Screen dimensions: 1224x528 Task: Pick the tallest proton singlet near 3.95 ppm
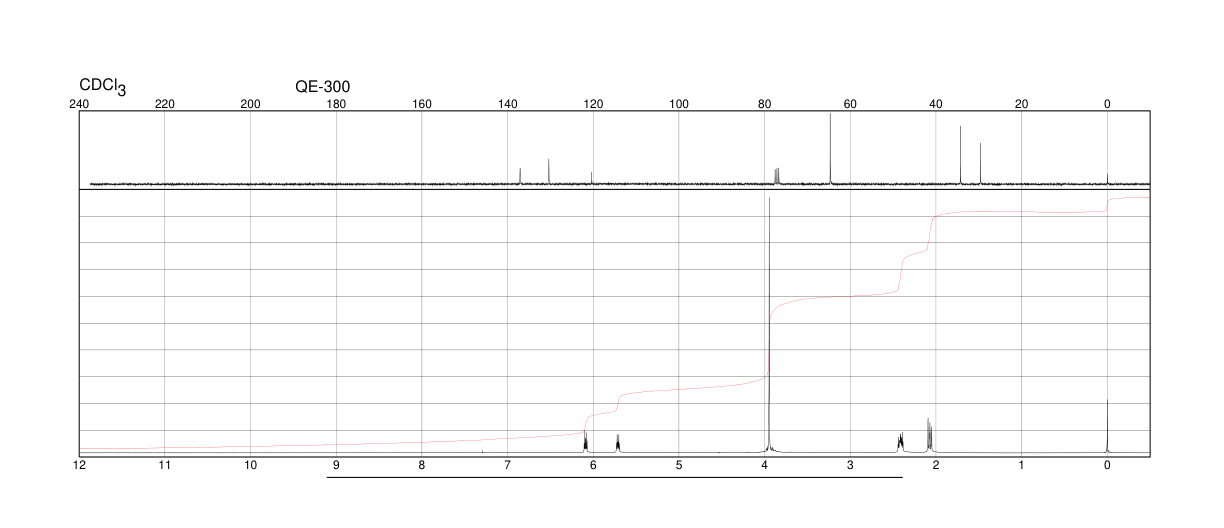pyautogui.click(x=769, y=325)
